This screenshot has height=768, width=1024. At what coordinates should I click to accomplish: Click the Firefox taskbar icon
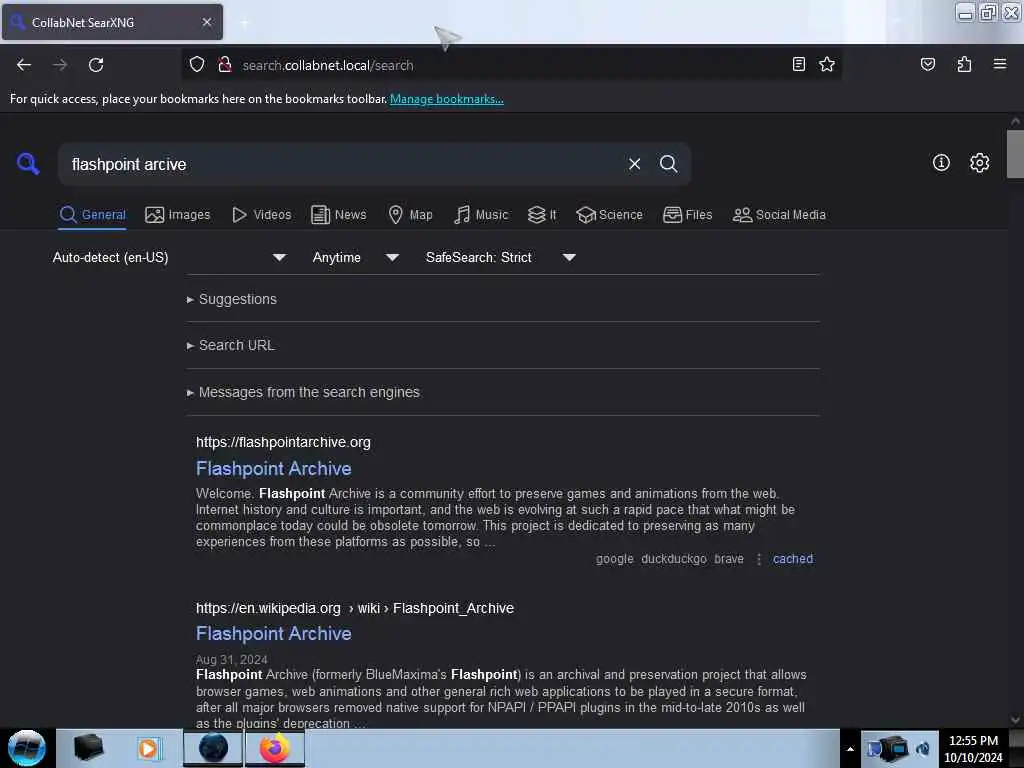[274, 748]
